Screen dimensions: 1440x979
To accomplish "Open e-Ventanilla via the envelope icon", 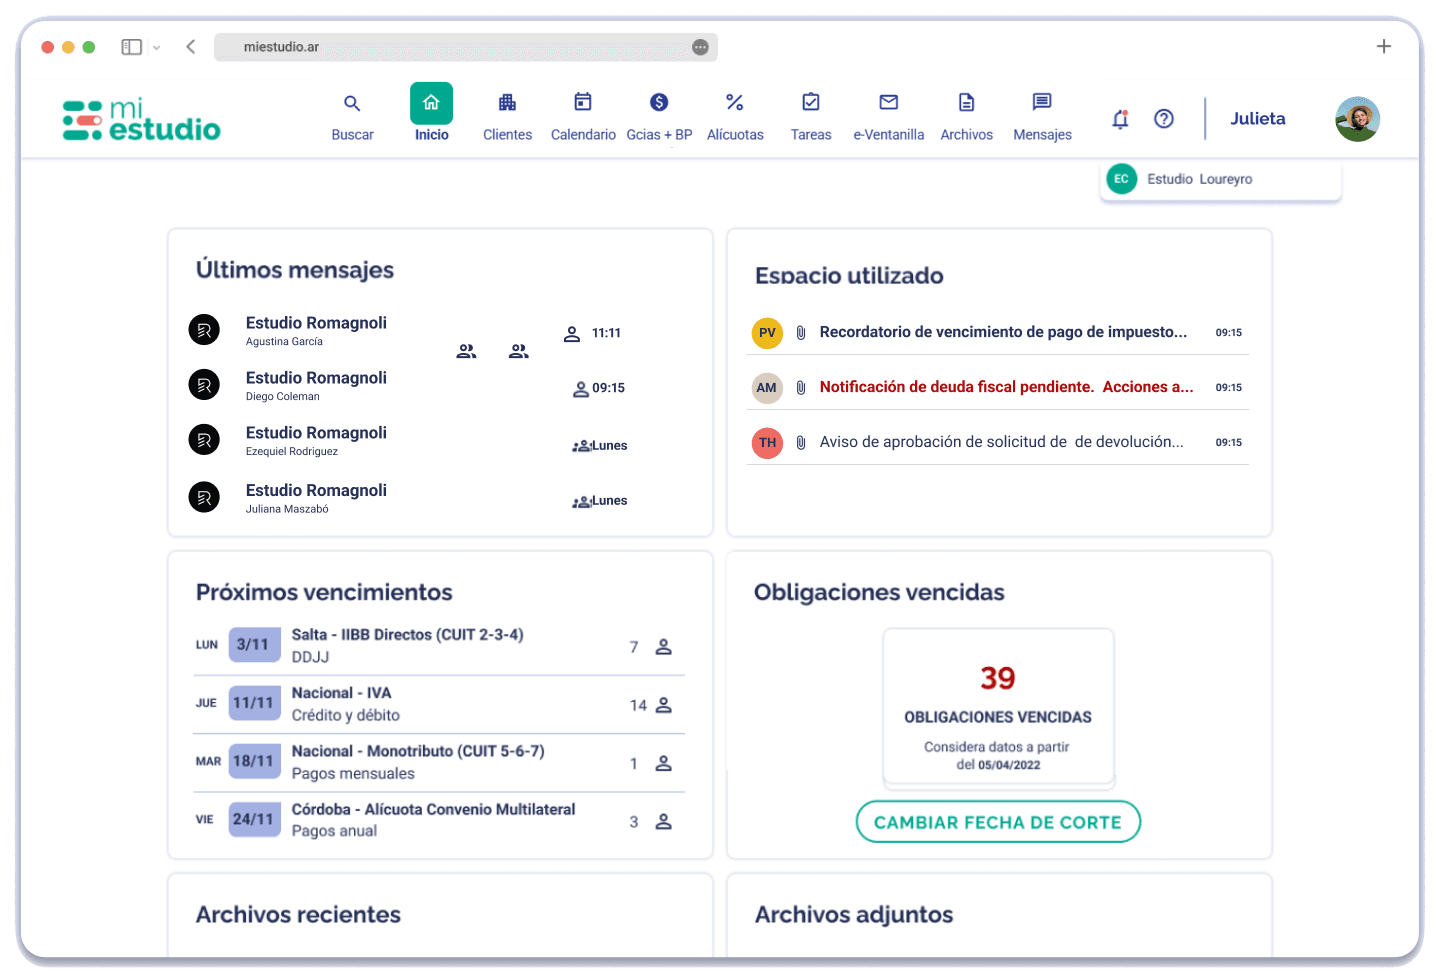I will coord(888,102).
